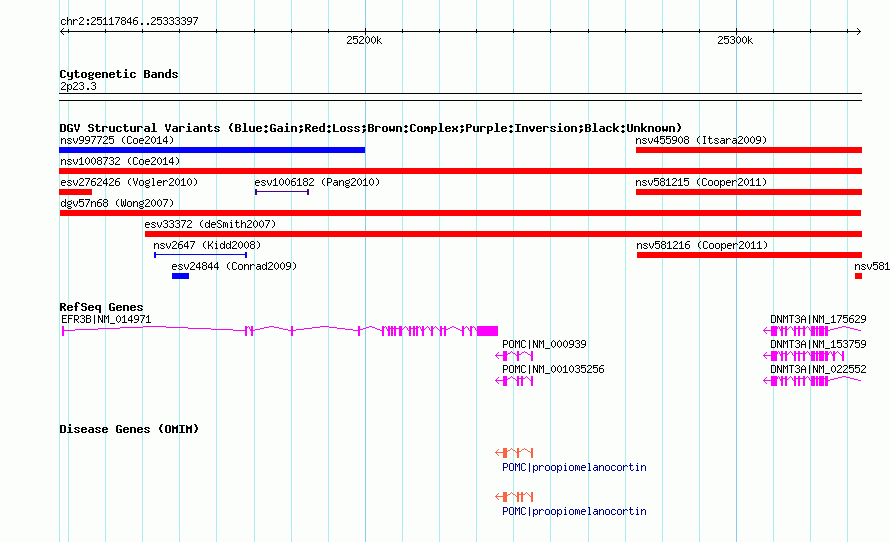Select the short red esv2762426 bar
Viewport: 890px width, 542px height.
75,192
